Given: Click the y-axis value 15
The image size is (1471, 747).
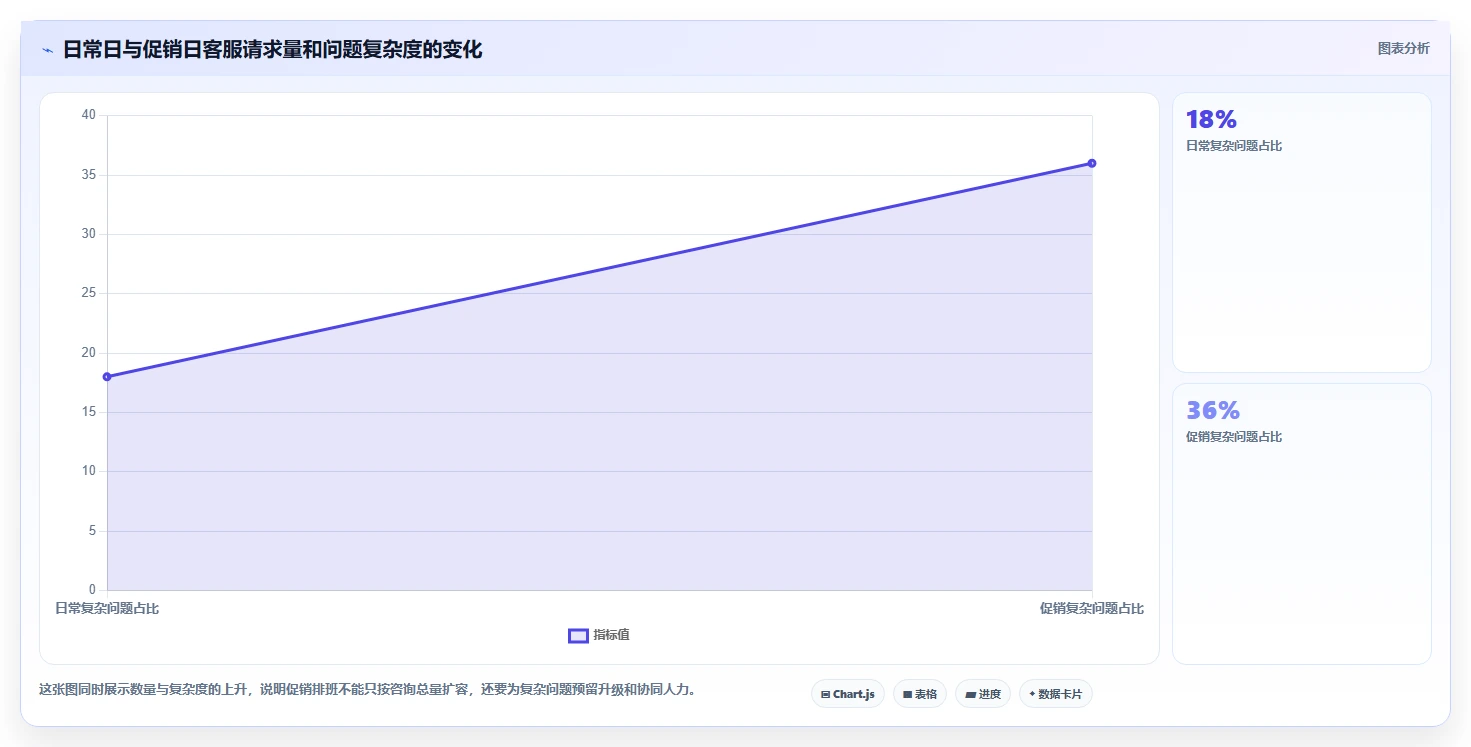Looking at the screenshot, I should [x=89, y=412].
